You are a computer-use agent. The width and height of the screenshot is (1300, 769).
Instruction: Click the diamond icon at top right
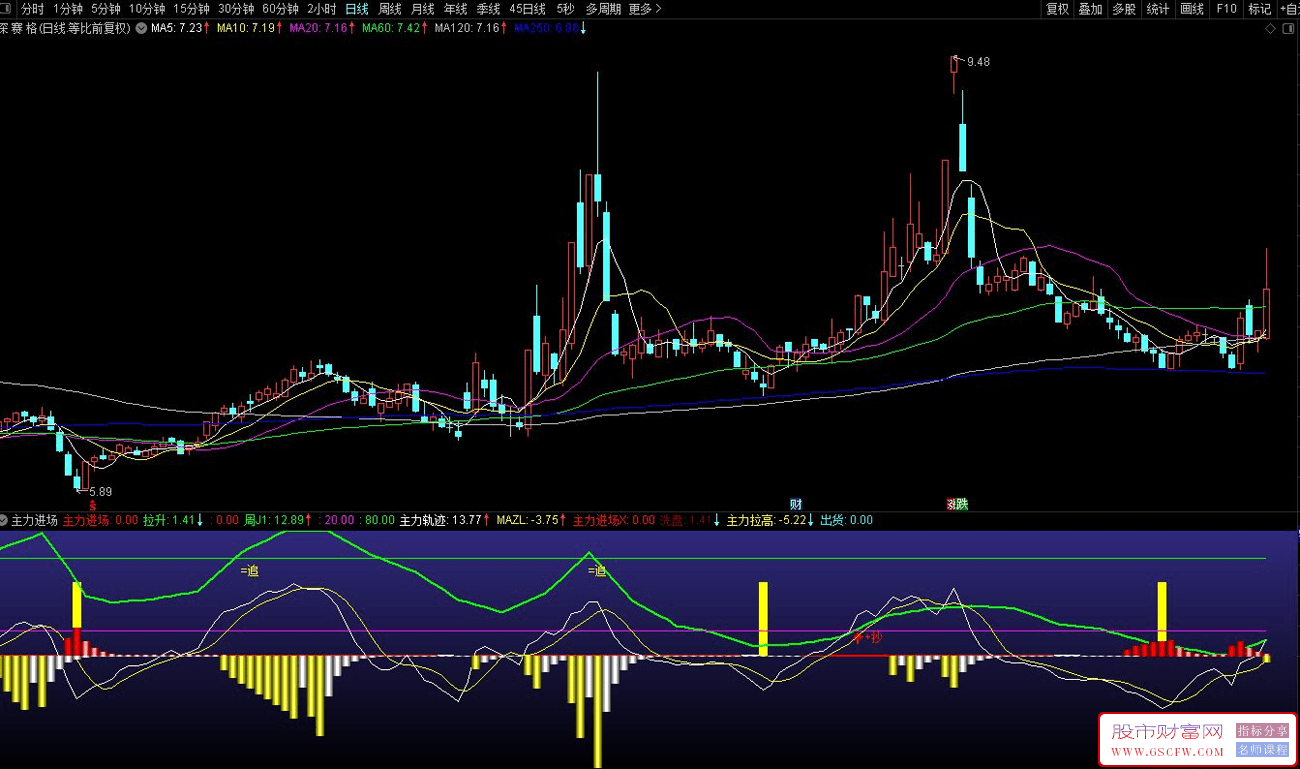coord(1270,29)
